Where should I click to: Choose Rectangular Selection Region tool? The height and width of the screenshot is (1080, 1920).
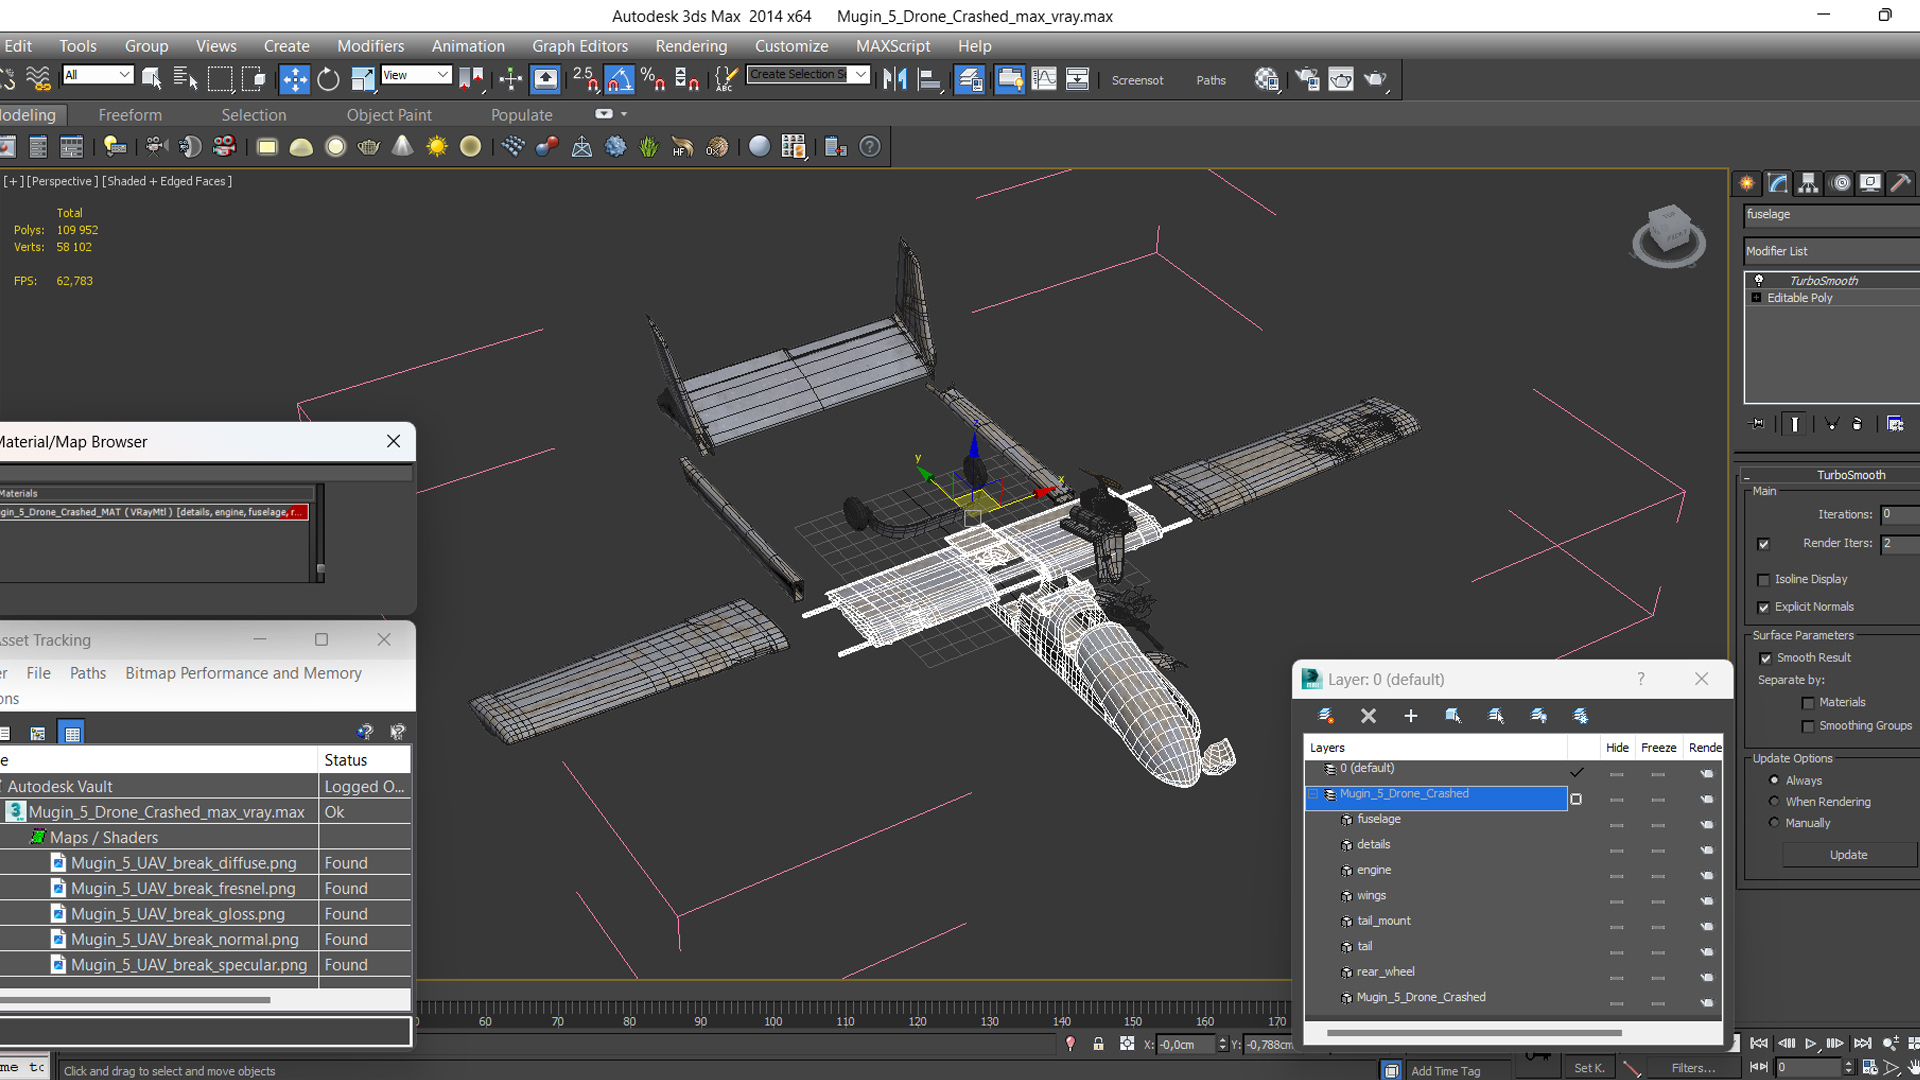[x=219, y=79]
